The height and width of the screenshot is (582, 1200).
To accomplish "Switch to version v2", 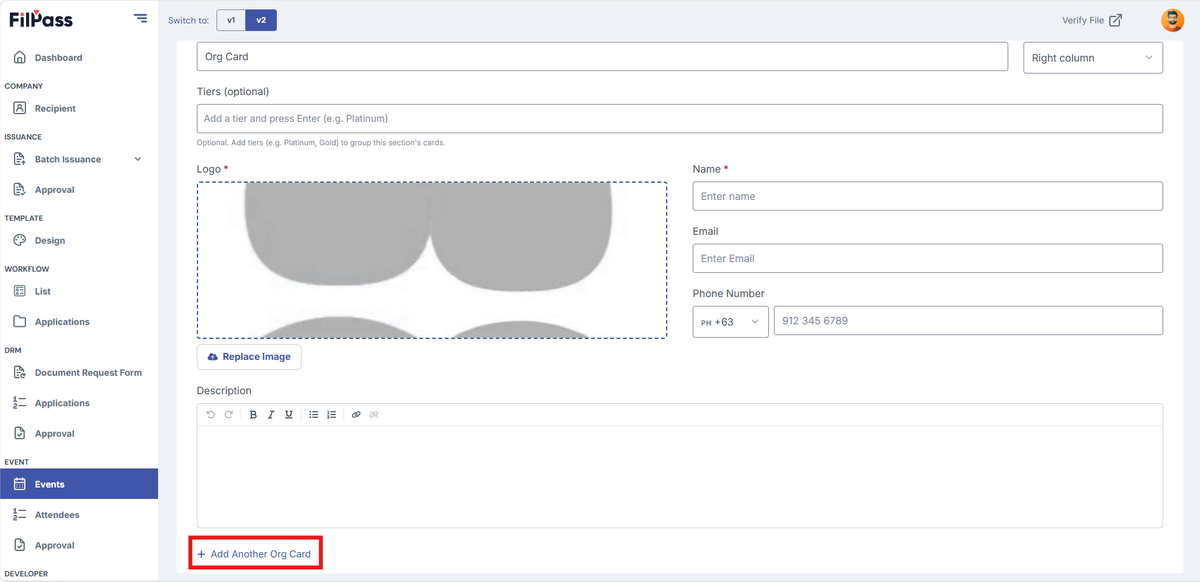I will click(x=261, y=20).
